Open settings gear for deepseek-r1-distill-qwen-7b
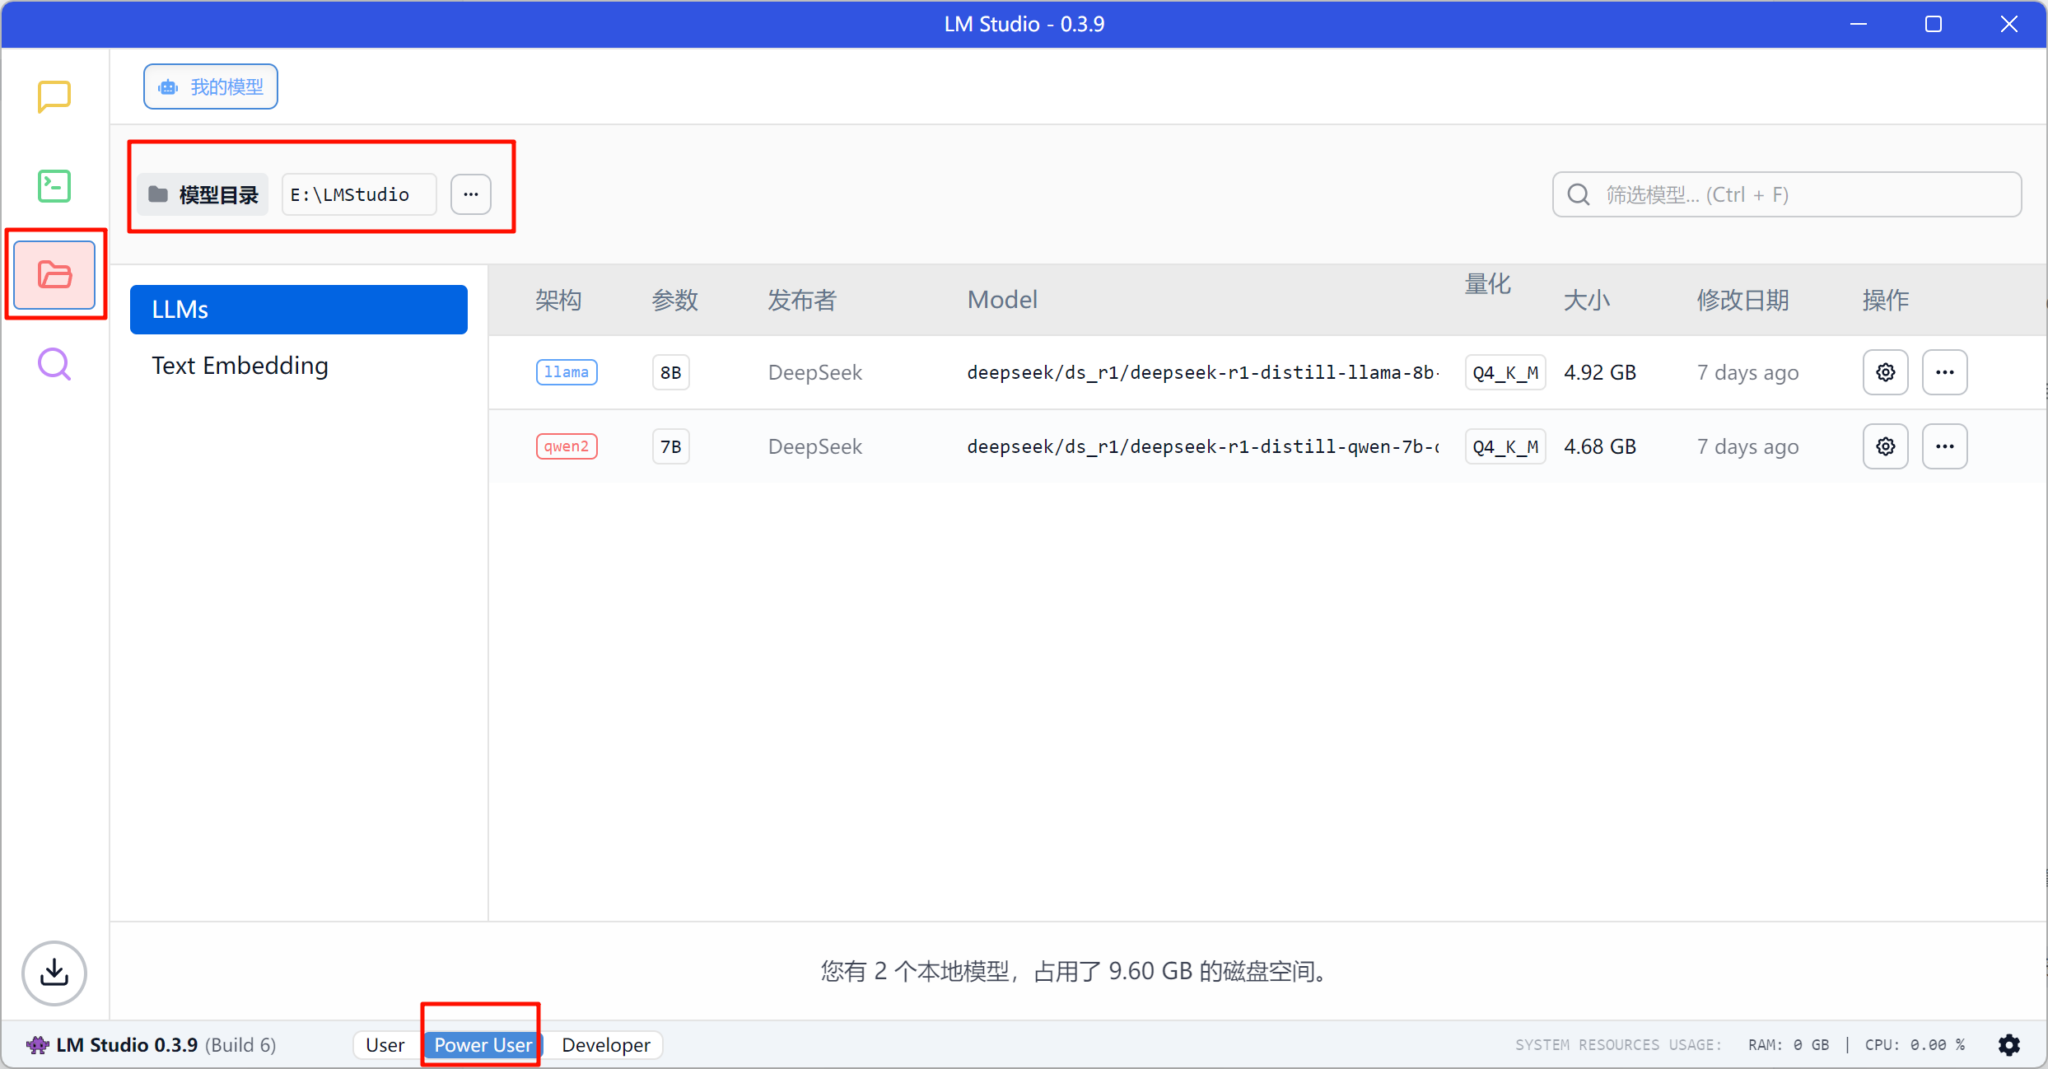2048x1069 pixels. pos(1886,446)
